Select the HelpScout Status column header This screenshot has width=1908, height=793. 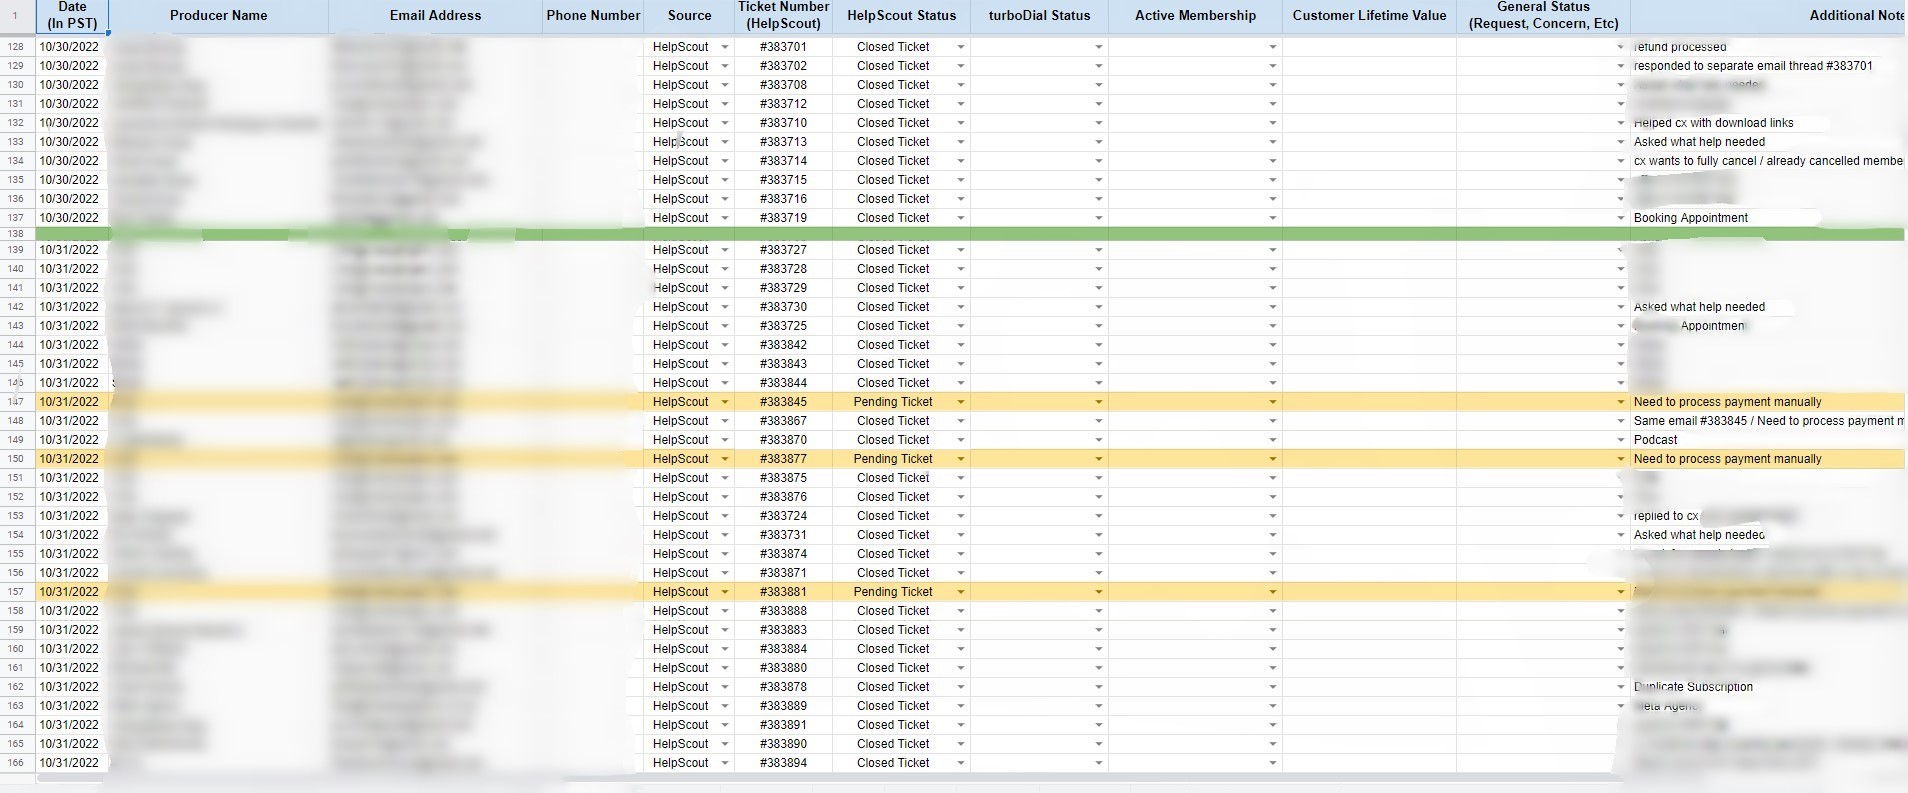click(x=901, y=15)
